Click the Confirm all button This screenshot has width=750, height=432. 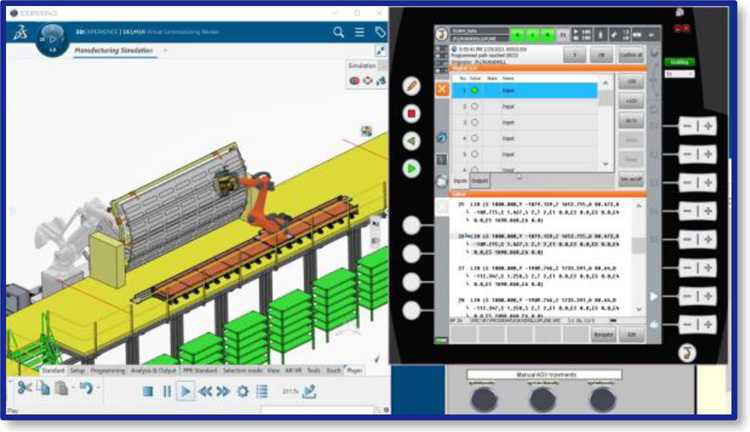631,55
